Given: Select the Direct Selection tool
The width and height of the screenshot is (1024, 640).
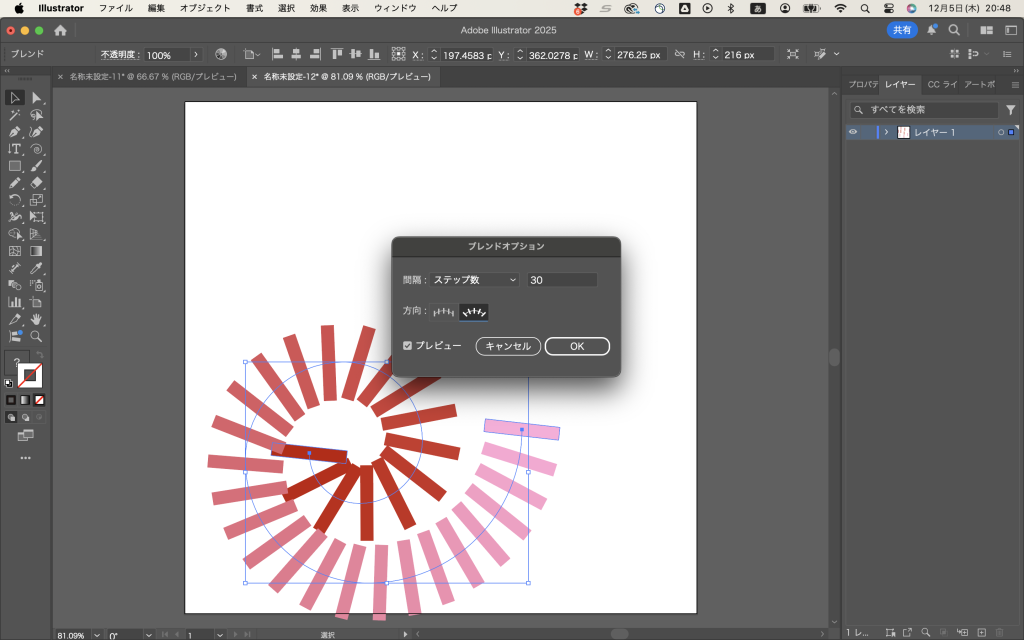Looking at the screenshot, I should (37, 98).
